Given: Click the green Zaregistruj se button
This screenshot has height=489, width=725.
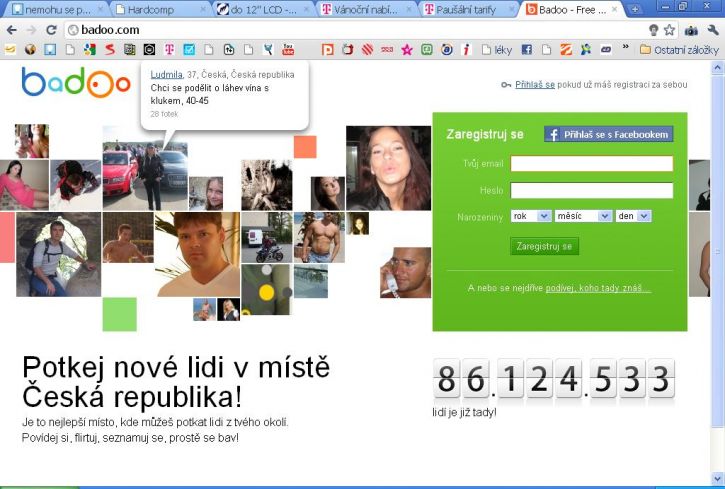Looking at the screenshot, I should click(544, 246).
